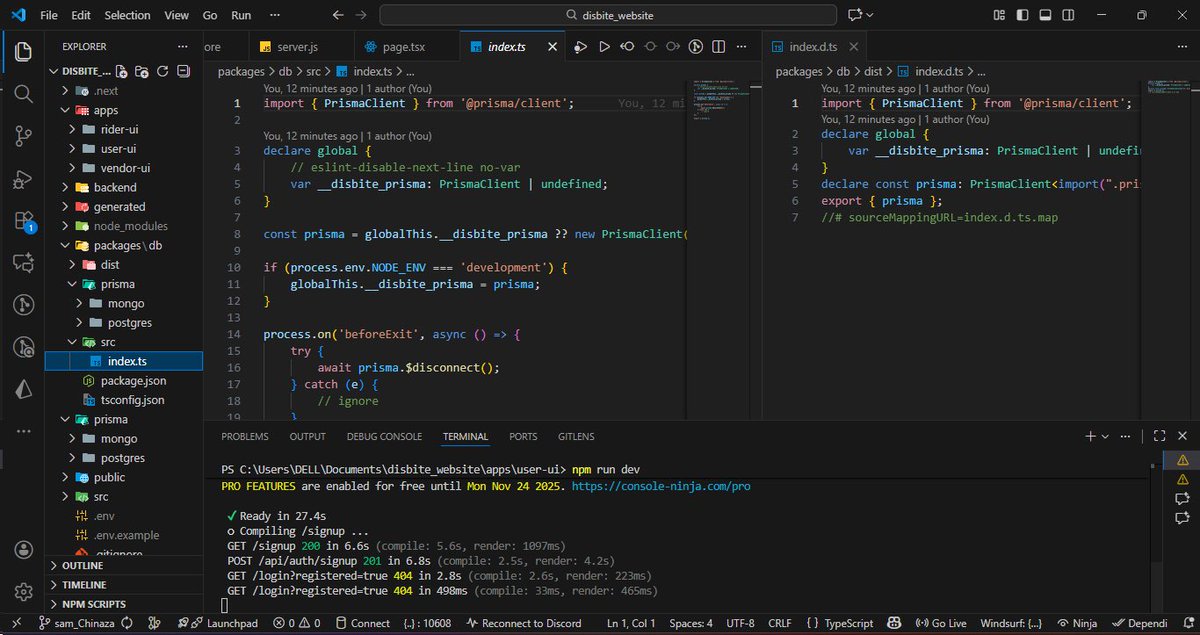Open the Manage gear in activity bar

(x=22, y=590)
